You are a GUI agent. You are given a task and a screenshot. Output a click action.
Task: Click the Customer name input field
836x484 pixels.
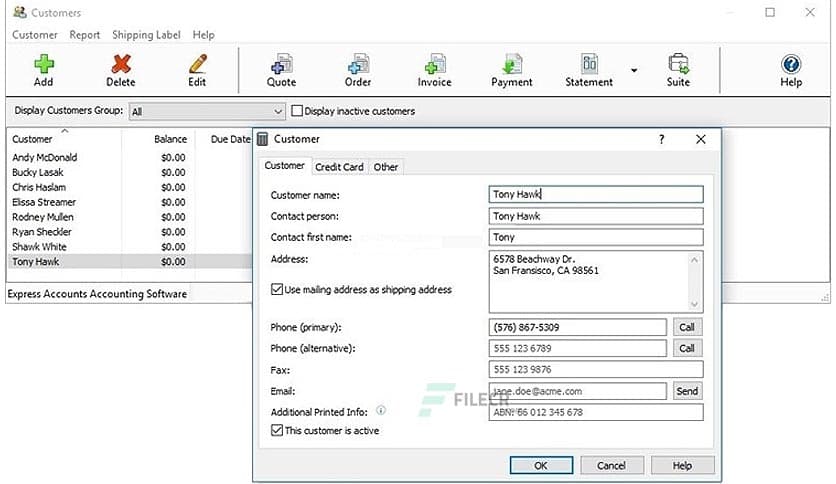tap(596, 194)
